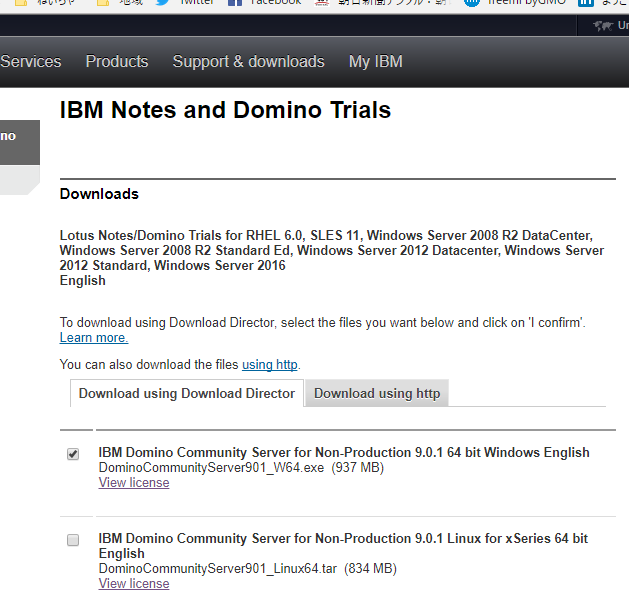Click the Facebook bookmark icon
This screenshot has height=593, width=629.
pyautogui.click(x=235, y=2)
